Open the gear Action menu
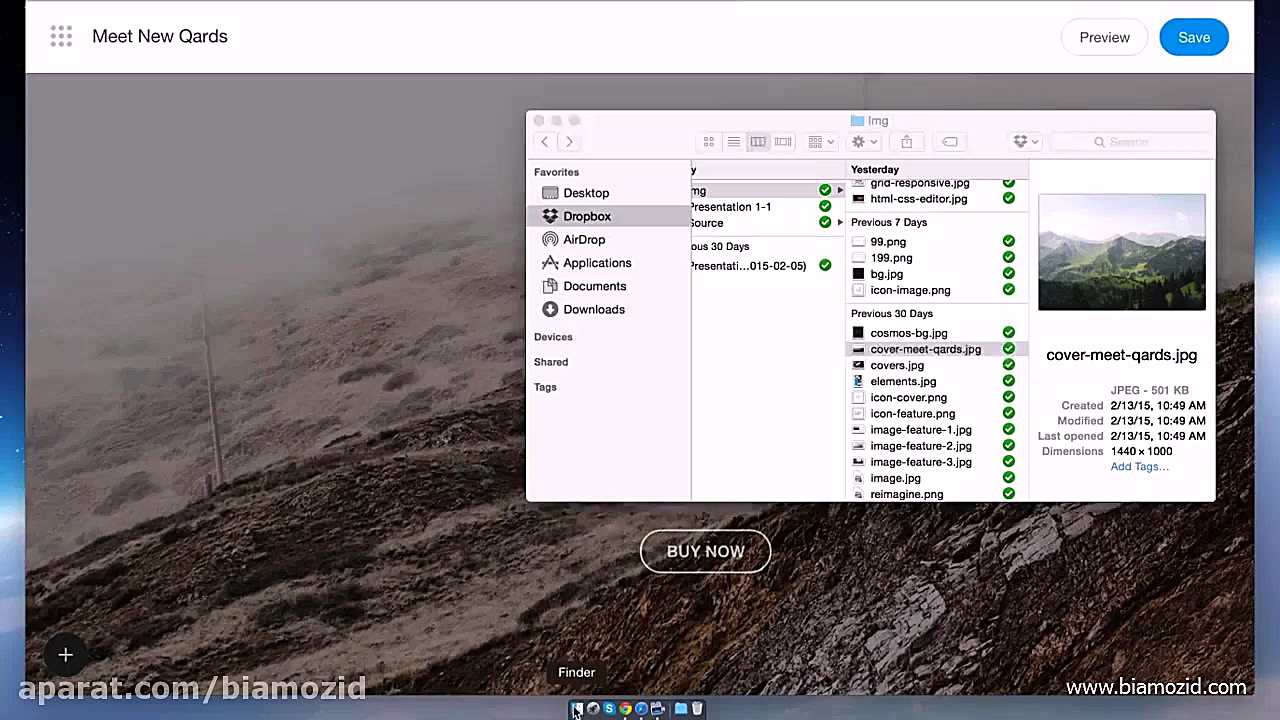 [863, 142]
